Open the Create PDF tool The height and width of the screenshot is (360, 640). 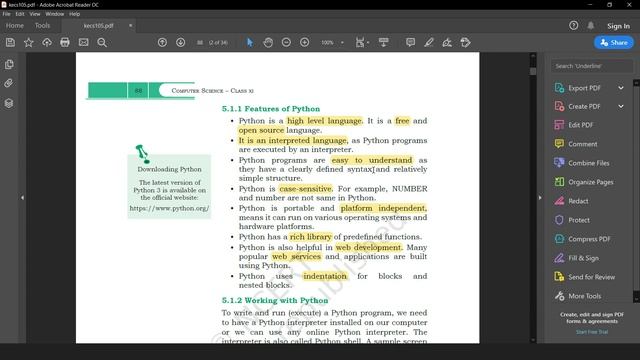coord(584,107)
